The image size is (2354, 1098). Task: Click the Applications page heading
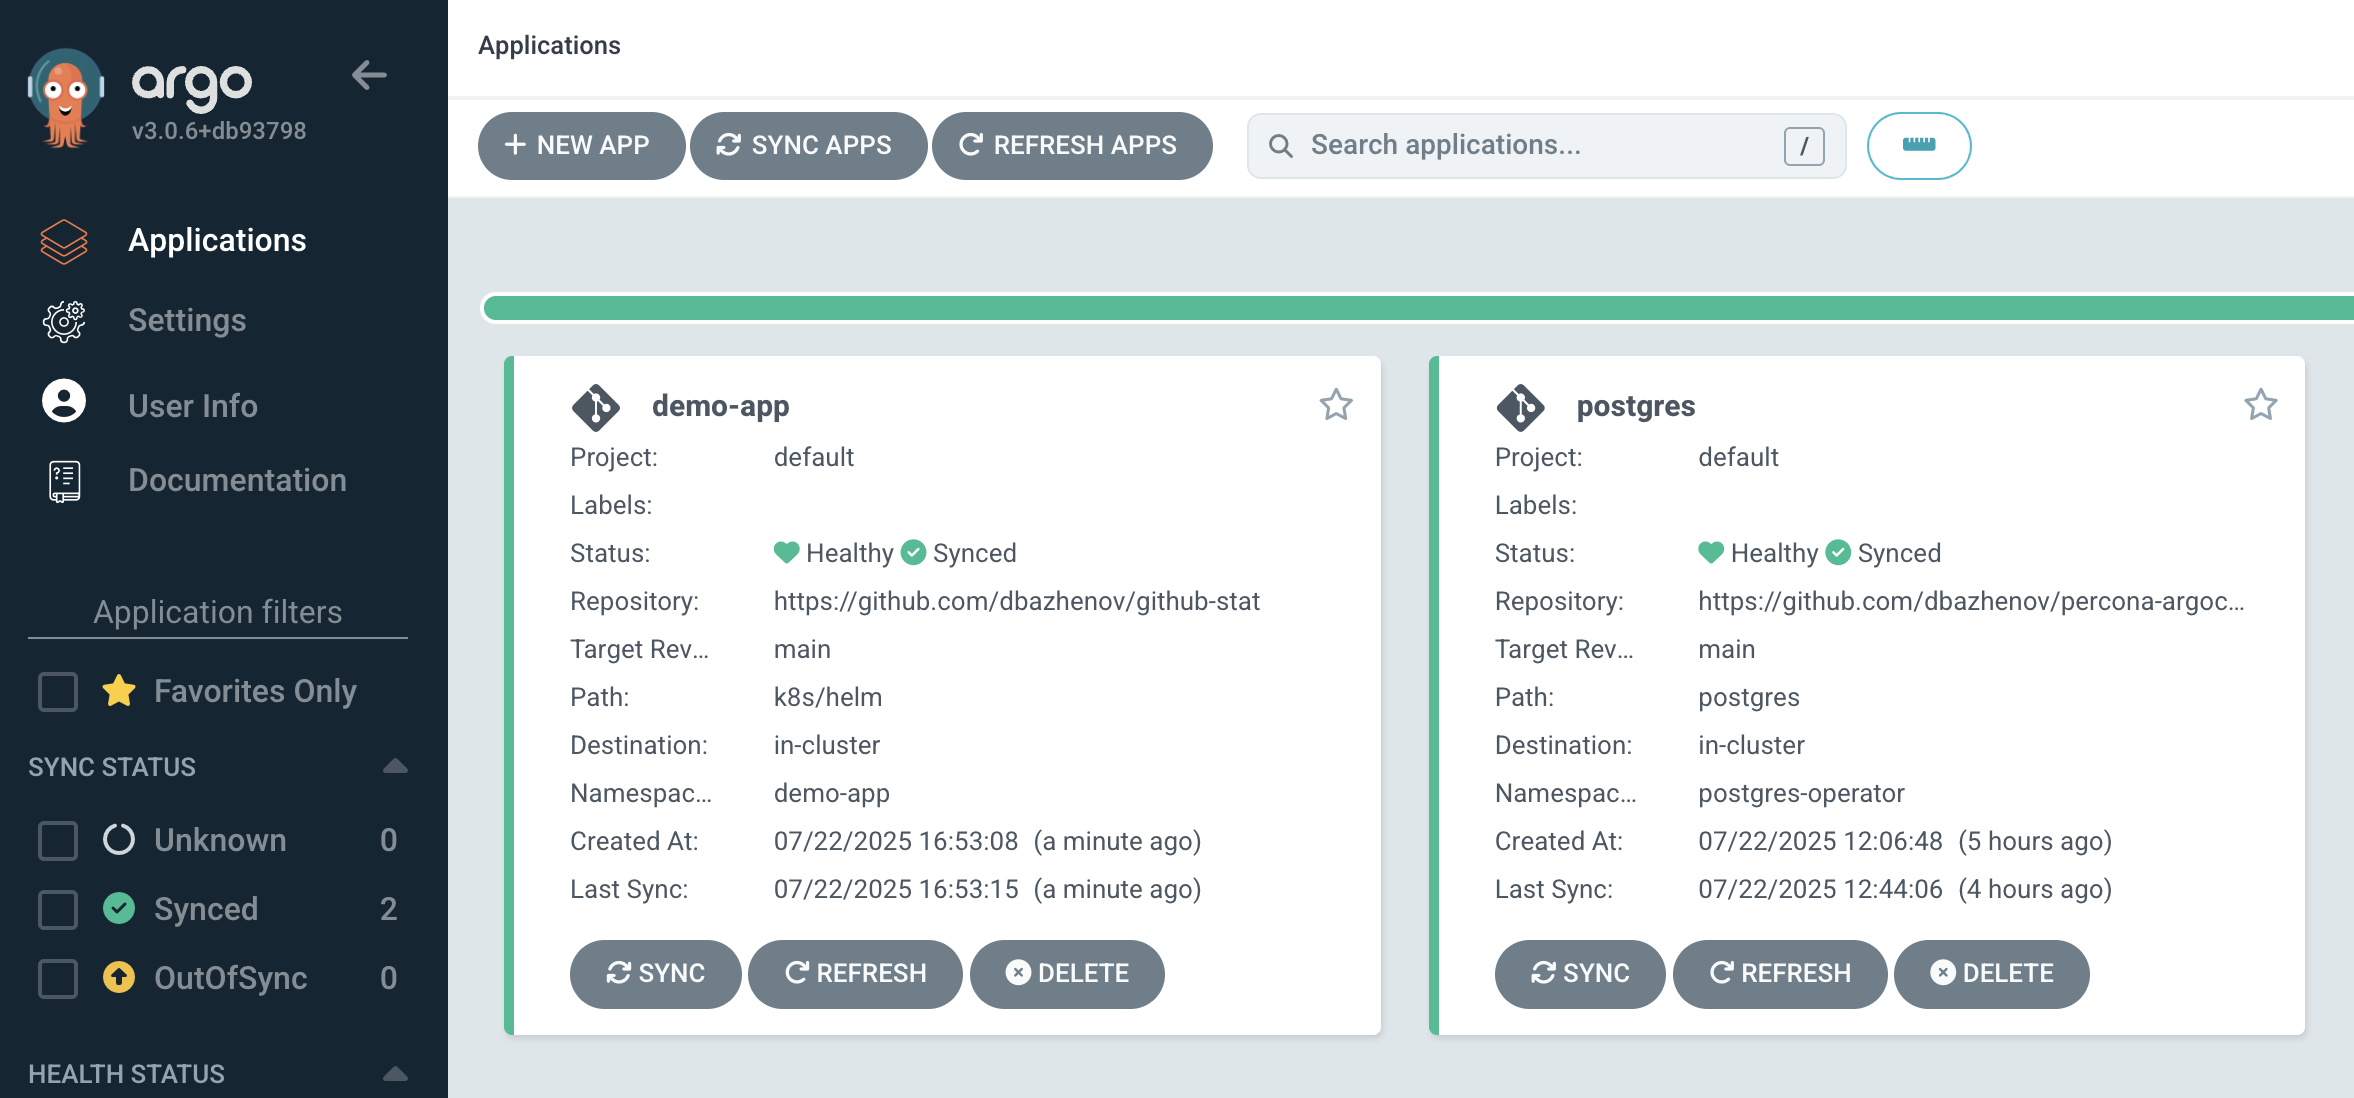point(549,45)
